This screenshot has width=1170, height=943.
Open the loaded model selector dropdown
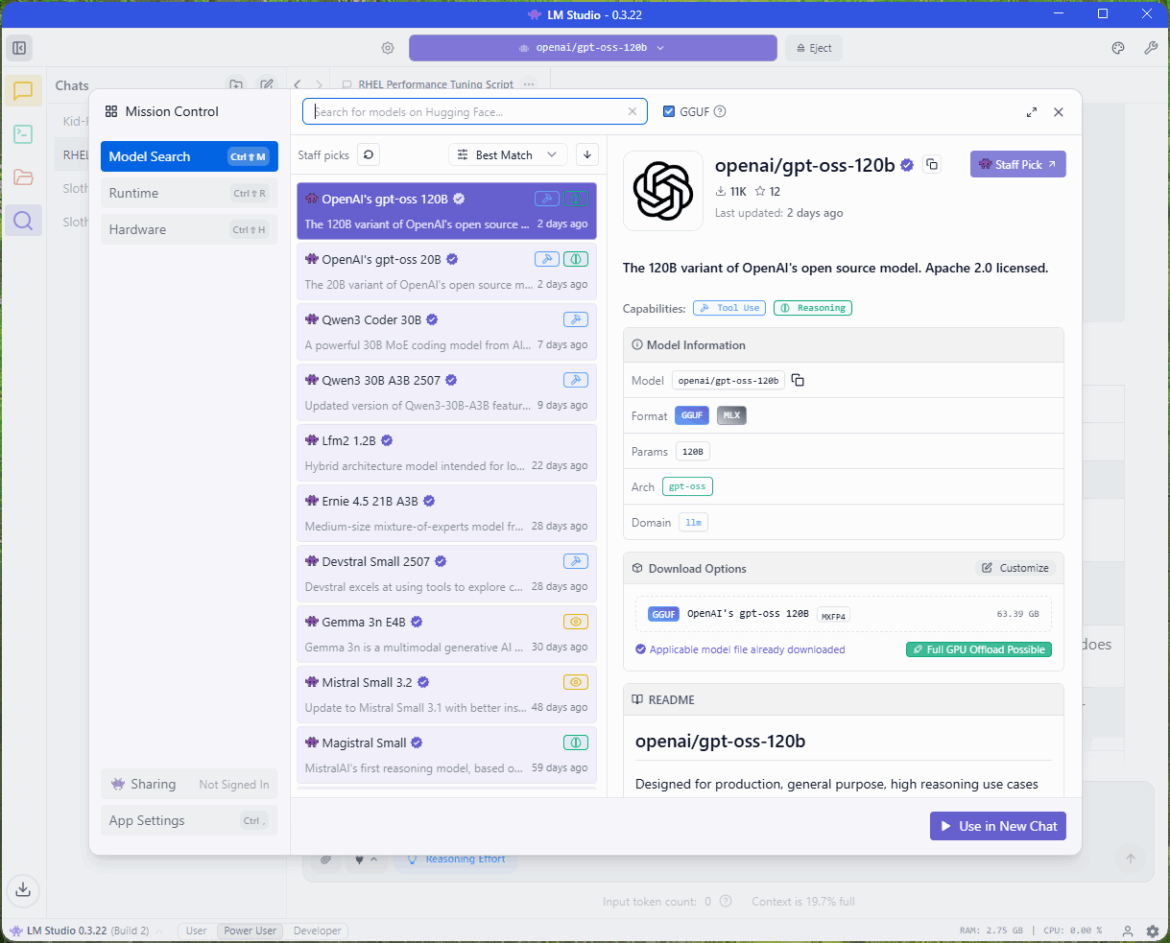[592, 48]
